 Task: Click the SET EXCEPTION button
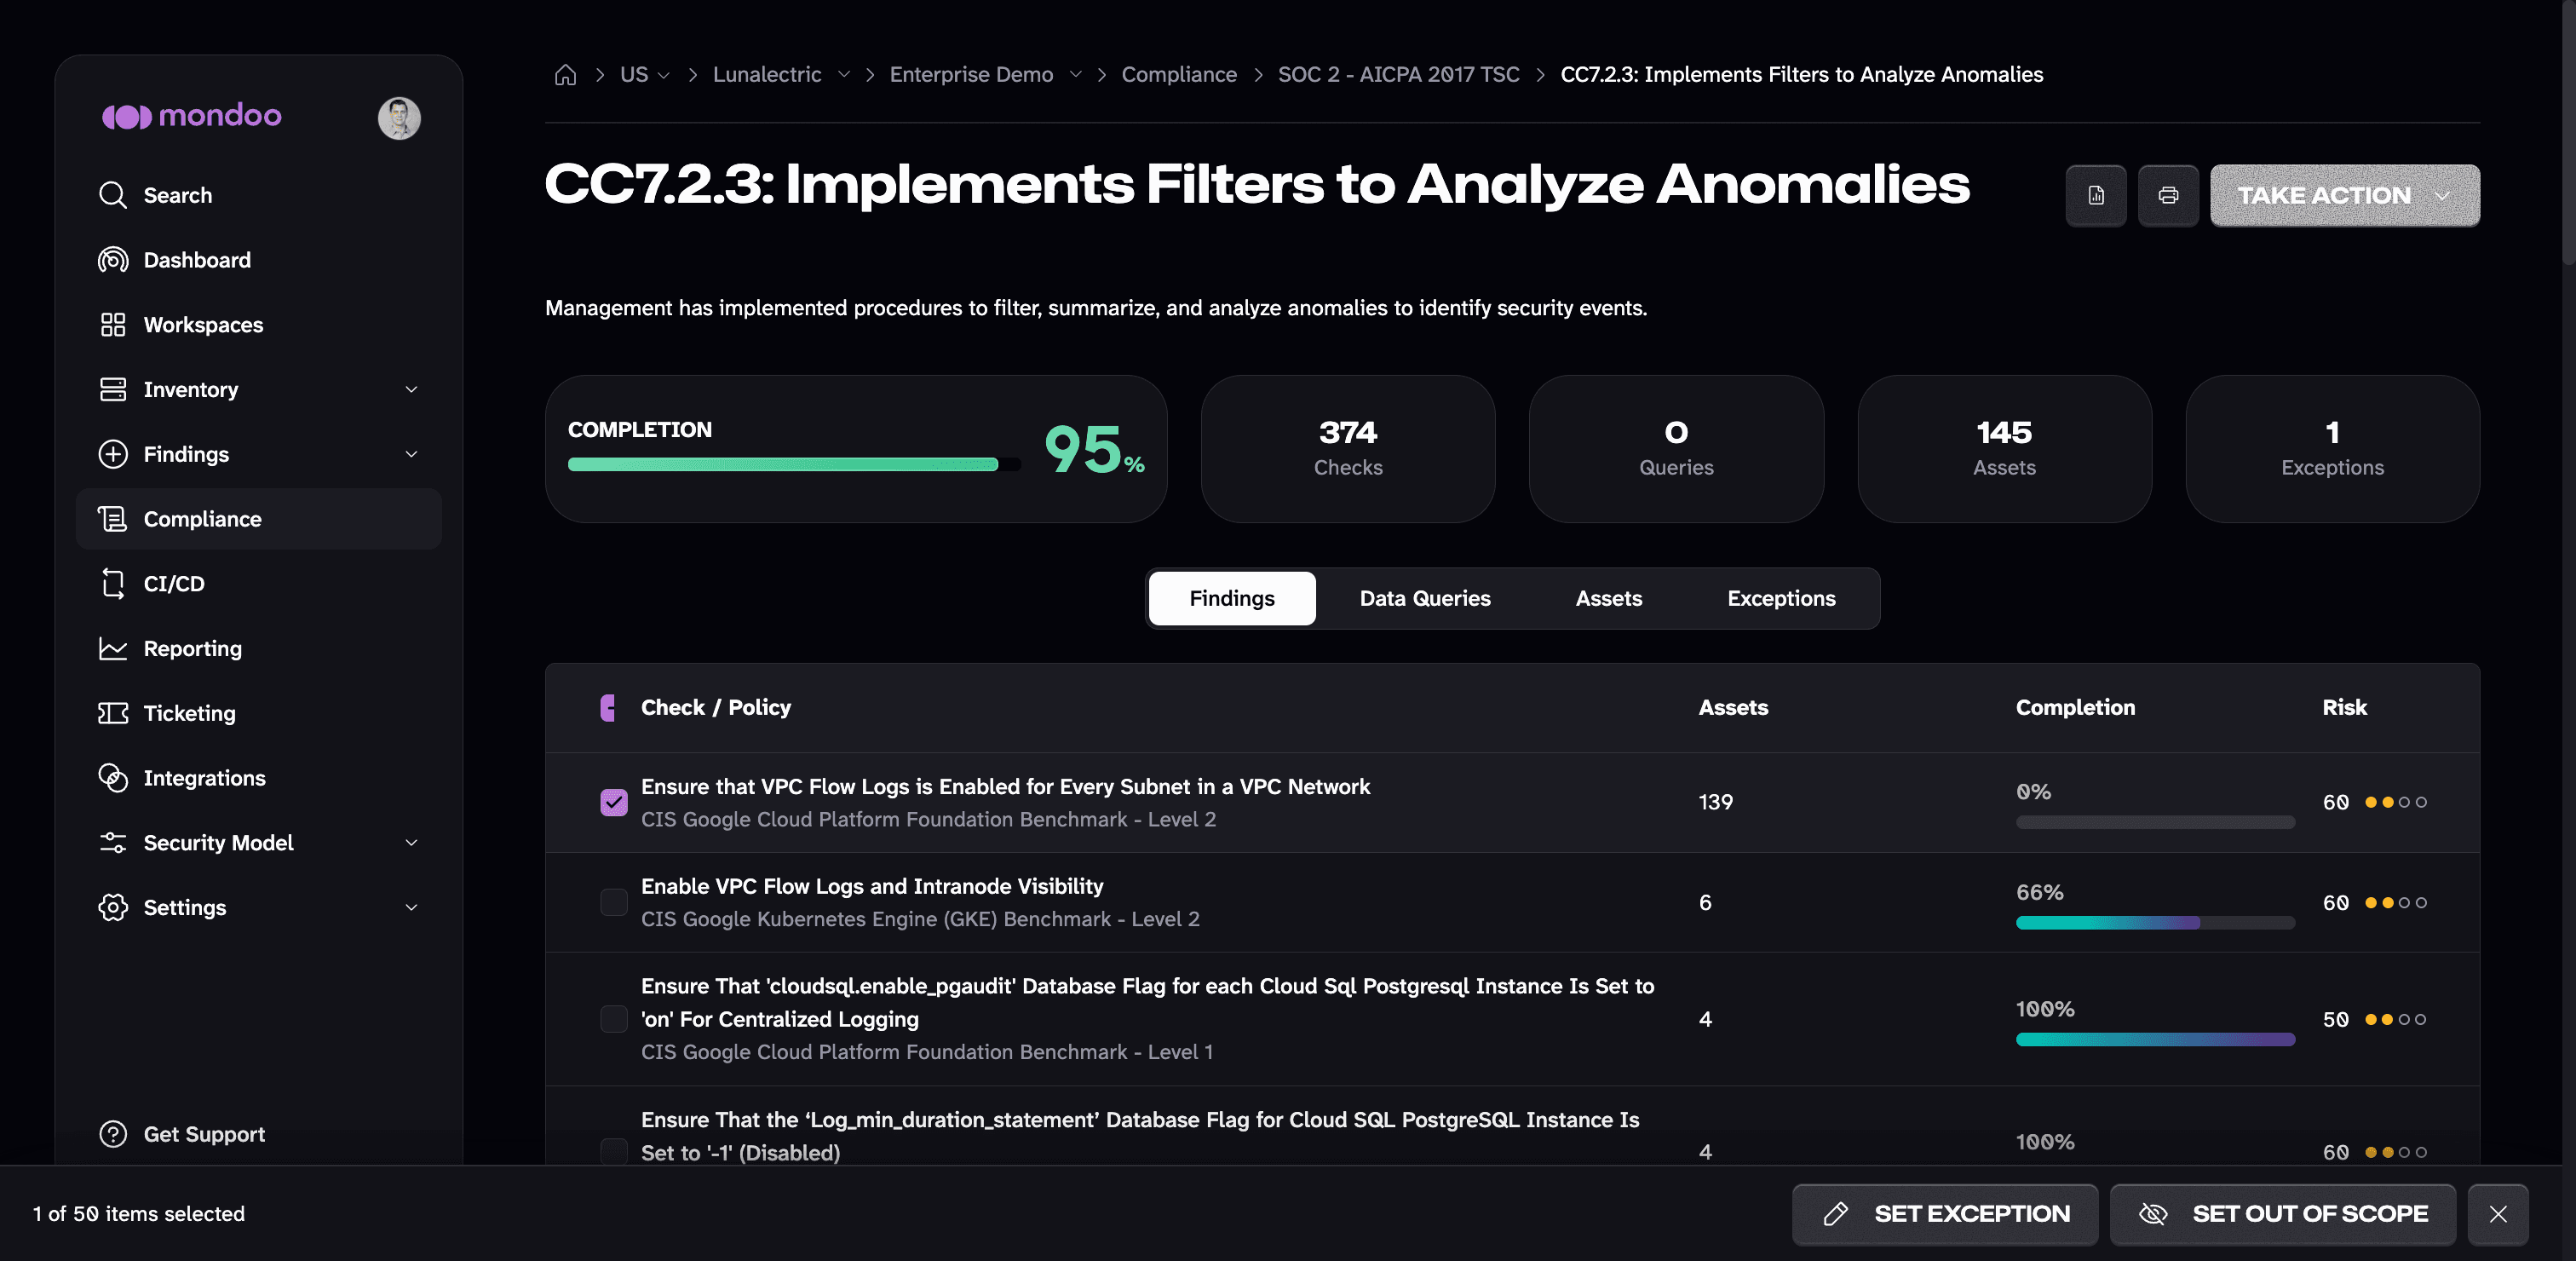[1945, 1214]
